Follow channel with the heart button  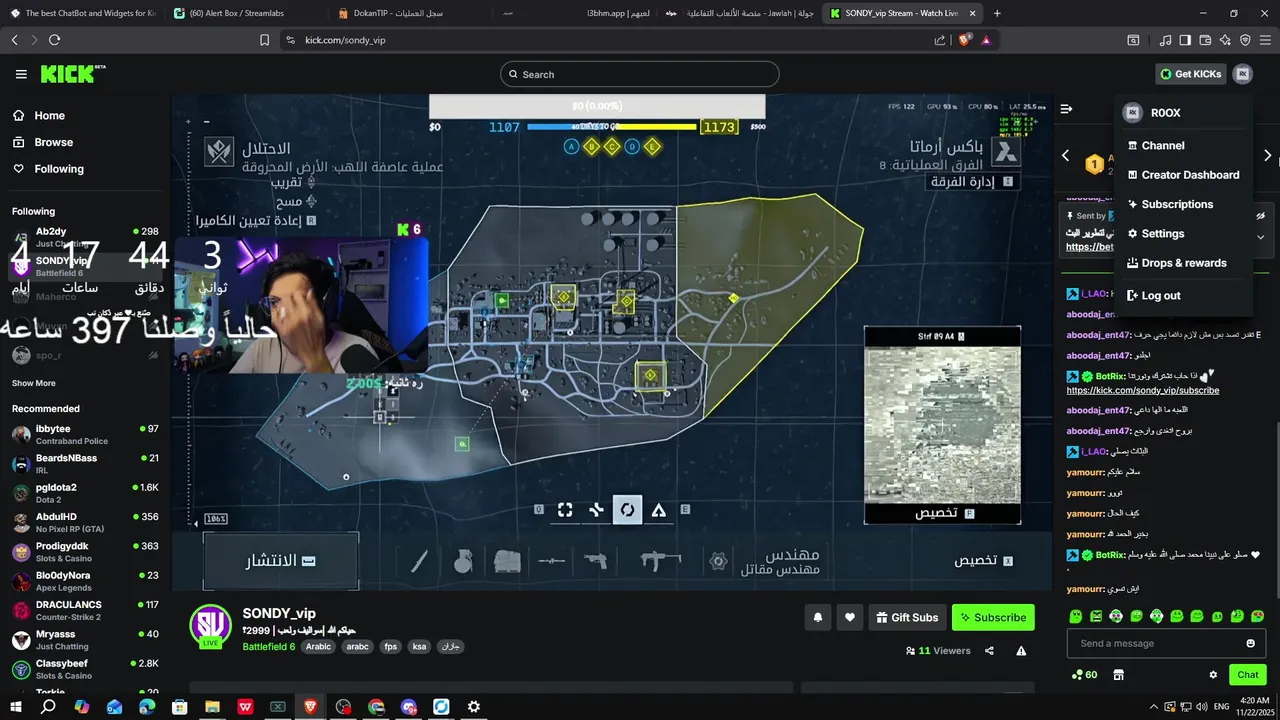coord(850,618)
